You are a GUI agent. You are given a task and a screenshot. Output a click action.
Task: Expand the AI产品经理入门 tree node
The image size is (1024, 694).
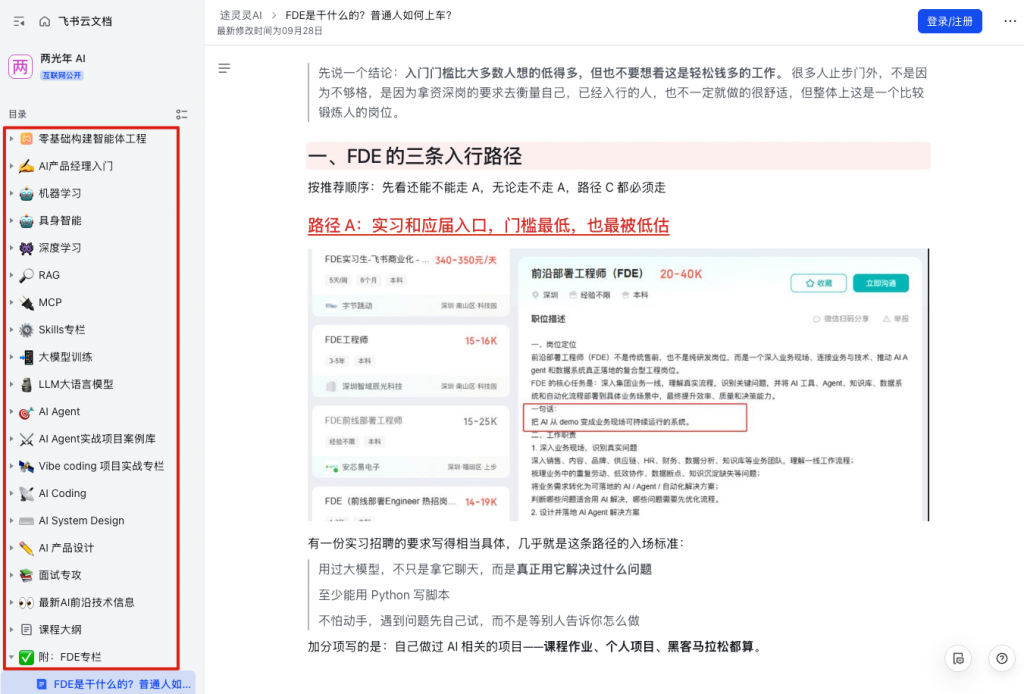pos(11,166)
